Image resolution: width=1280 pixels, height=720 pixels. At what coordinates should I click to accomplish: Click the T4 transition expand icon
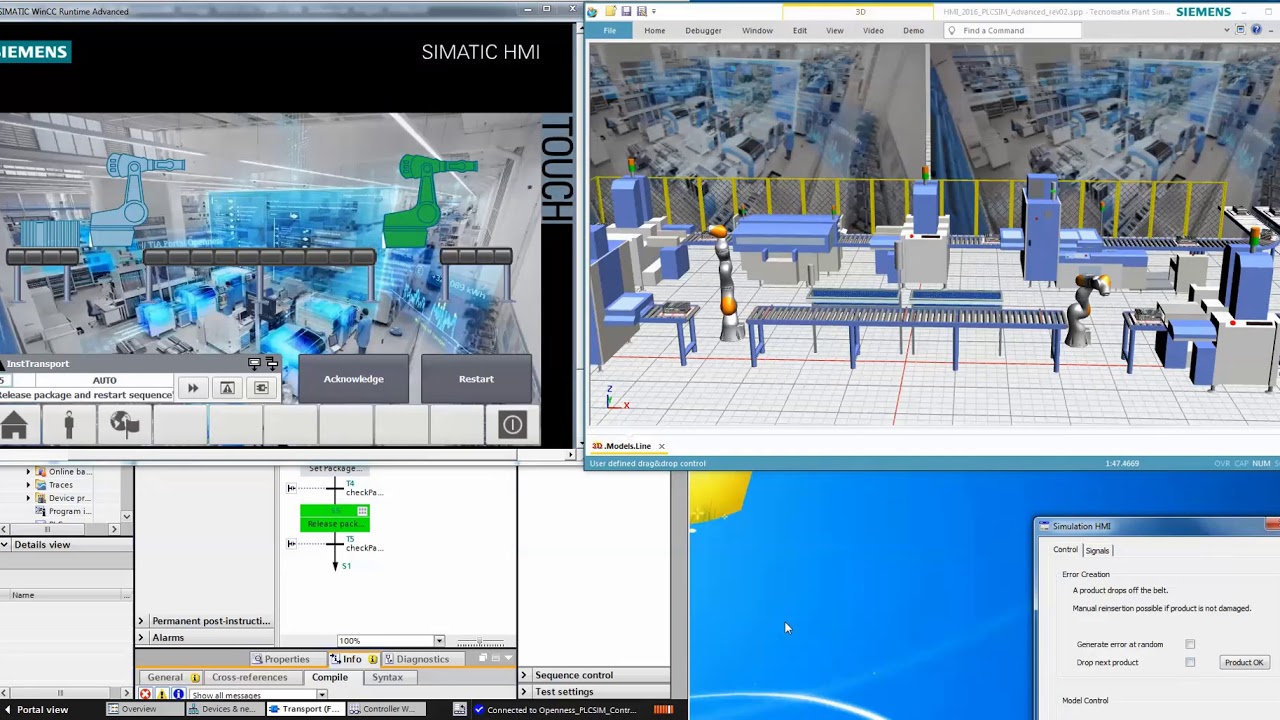[x=291, y=488]
